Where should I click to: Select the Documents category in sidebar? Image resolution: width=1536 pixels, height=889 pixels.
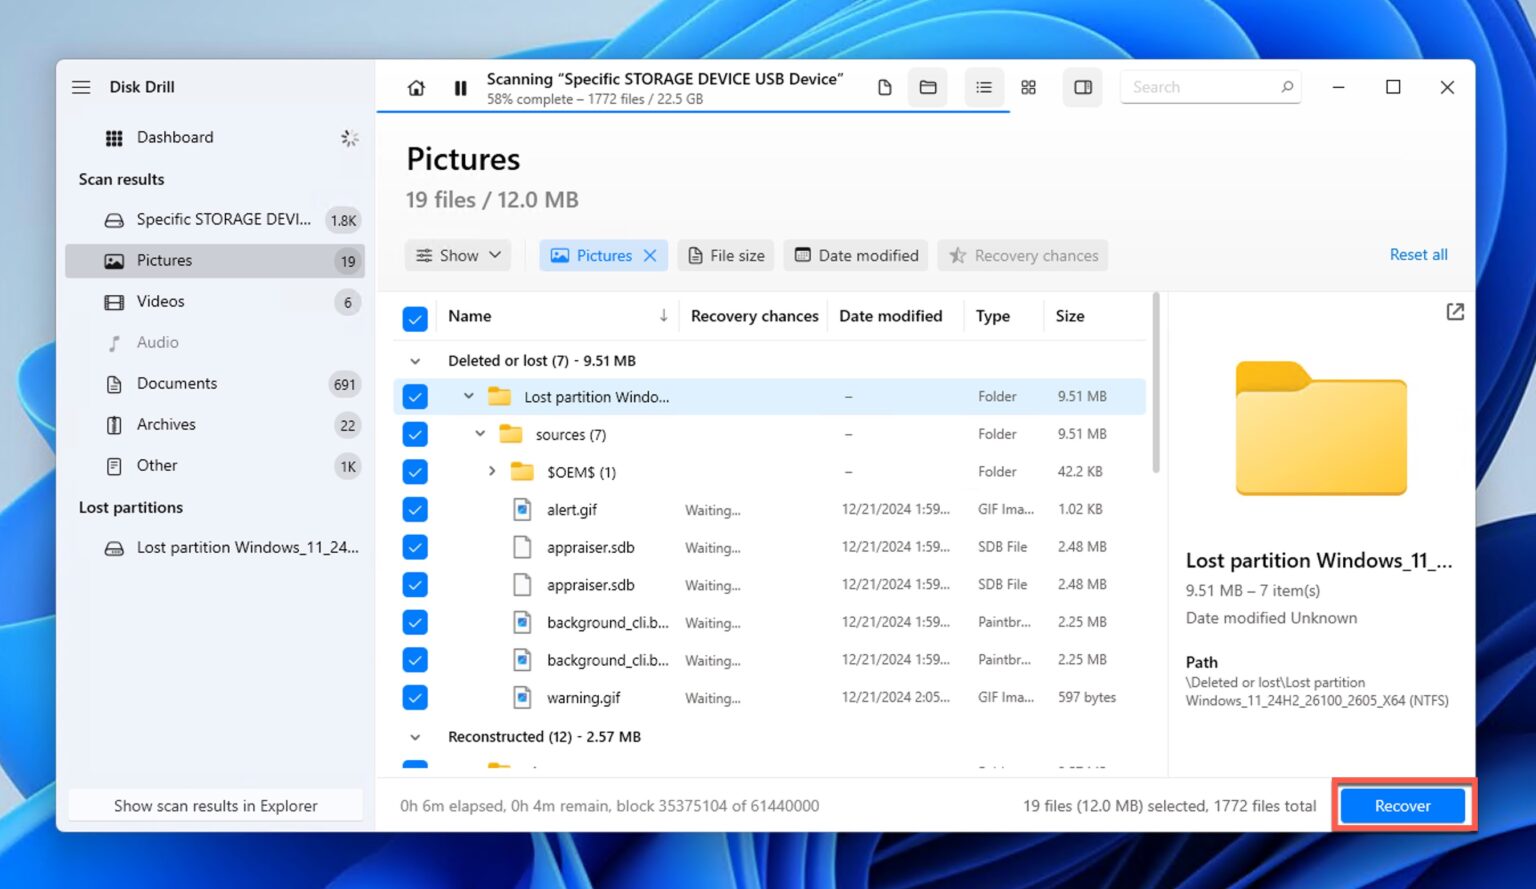tap(176, 383)
